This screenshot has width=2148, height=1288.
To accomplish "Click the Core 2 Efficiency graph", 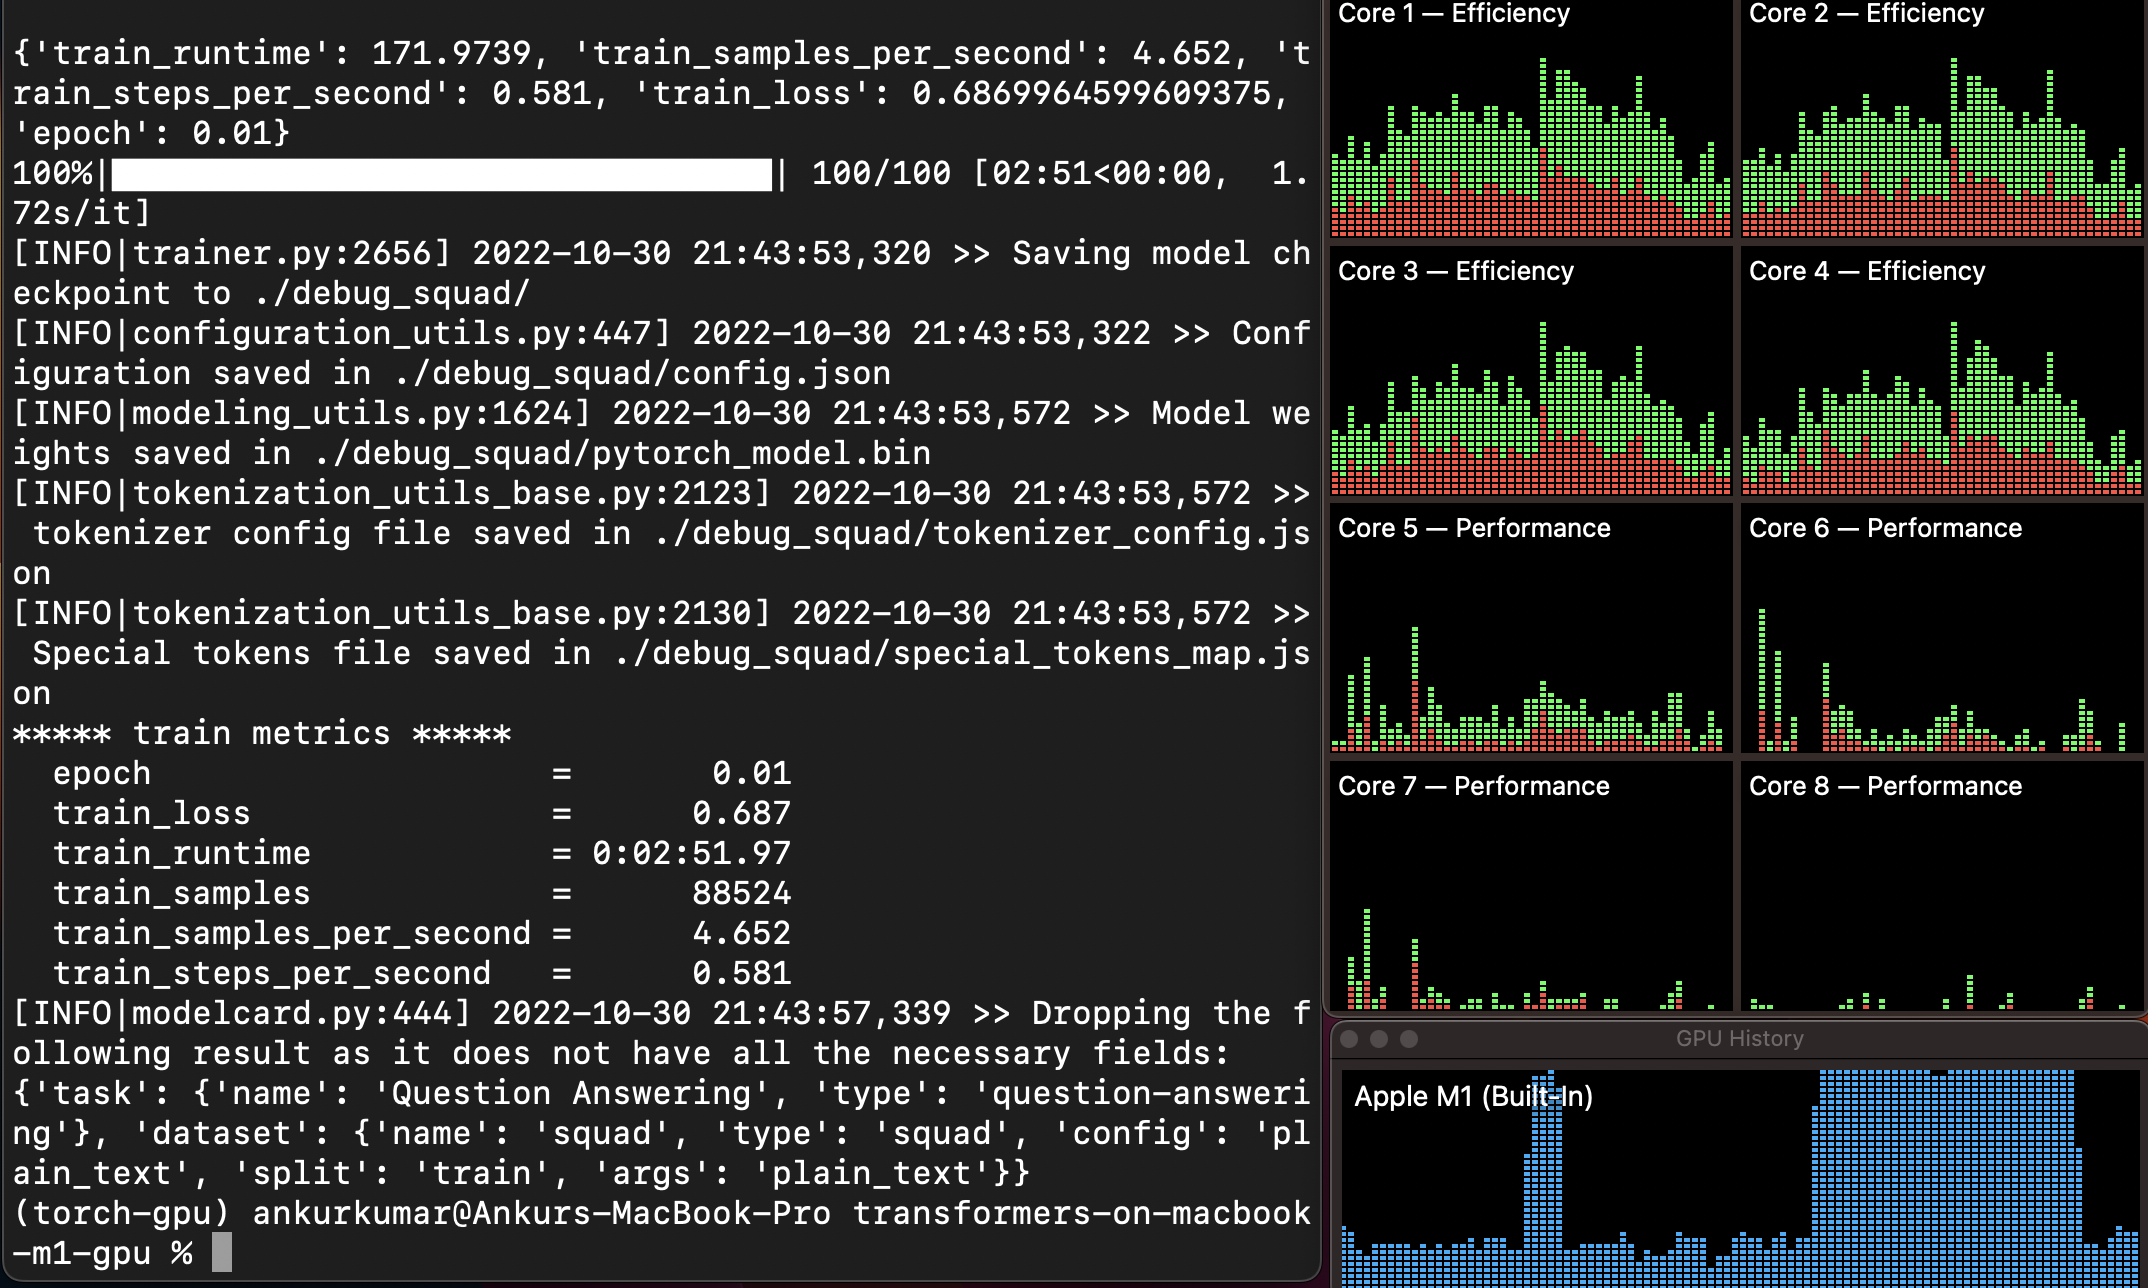I will coord(1940,130).
